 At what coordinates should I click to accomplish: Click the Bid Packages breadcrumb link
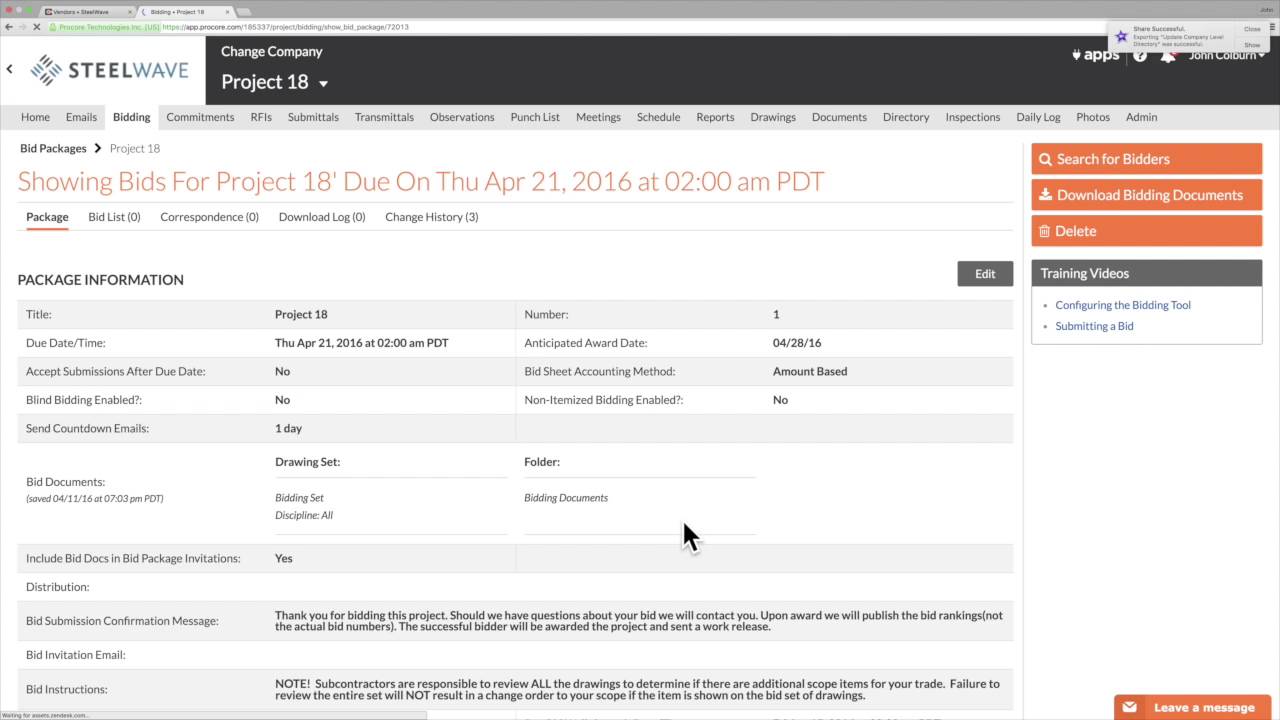click(x=53, y=148)
